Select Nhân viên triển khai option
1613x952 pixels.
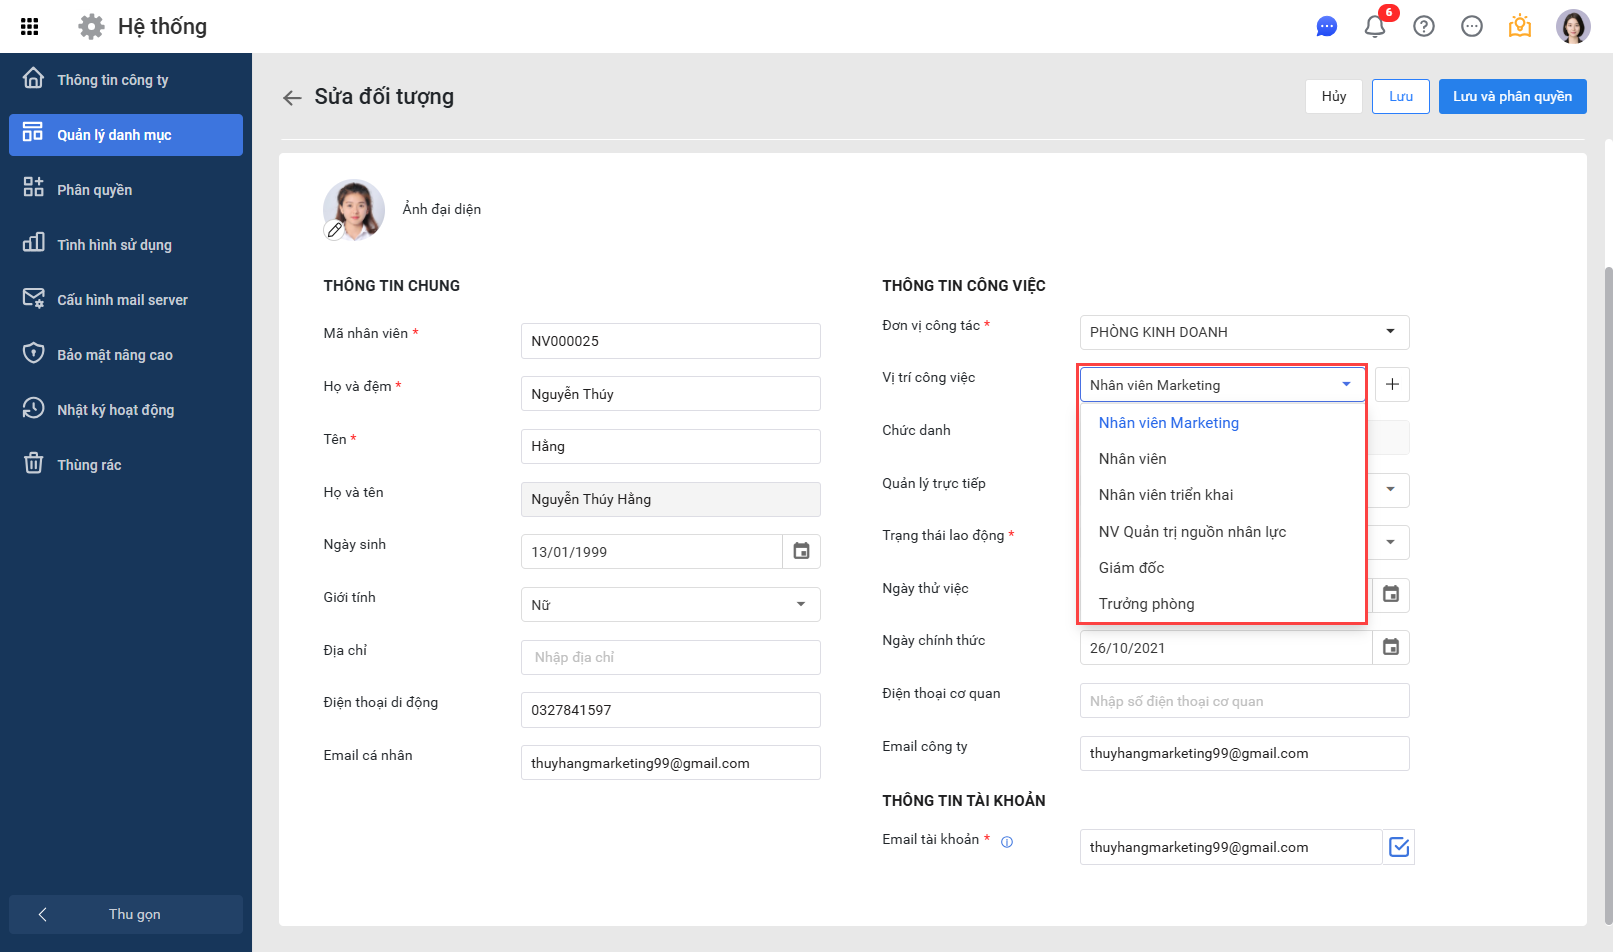(1222, 495)
